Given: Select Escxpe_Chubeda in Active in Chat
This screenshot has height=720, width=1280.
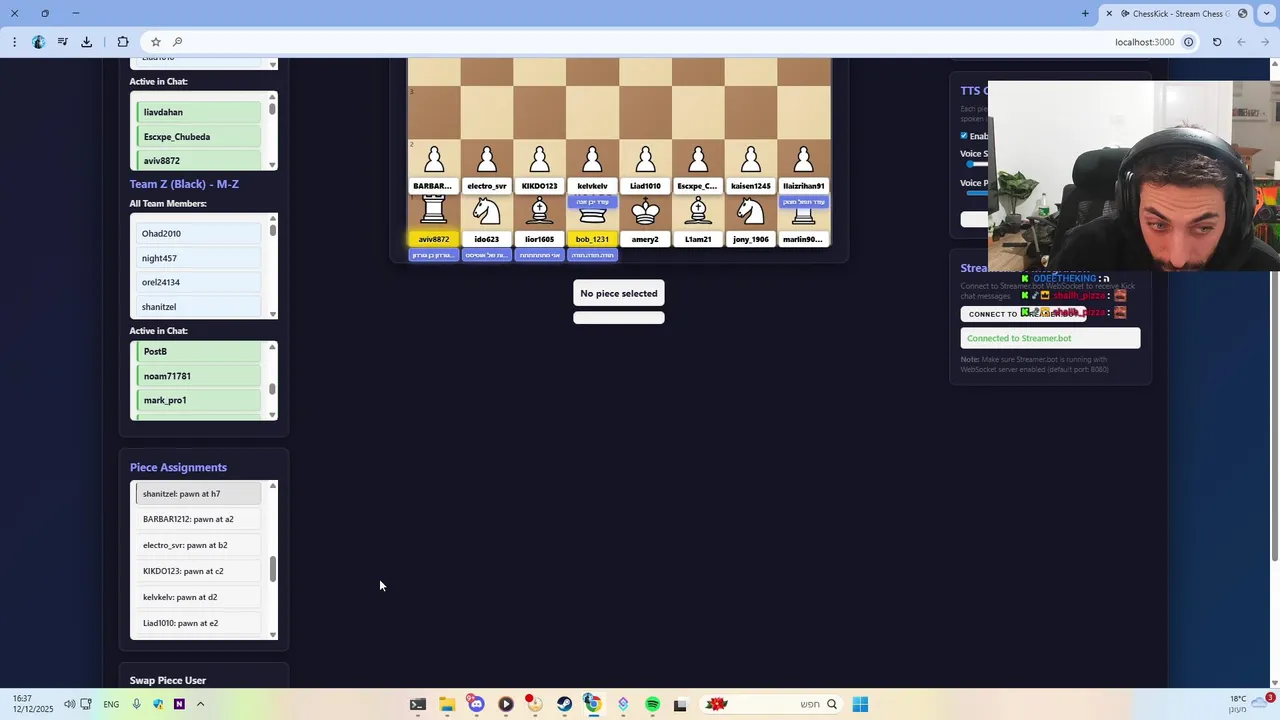Looking at the screenshot, I should tap(198, 137).
